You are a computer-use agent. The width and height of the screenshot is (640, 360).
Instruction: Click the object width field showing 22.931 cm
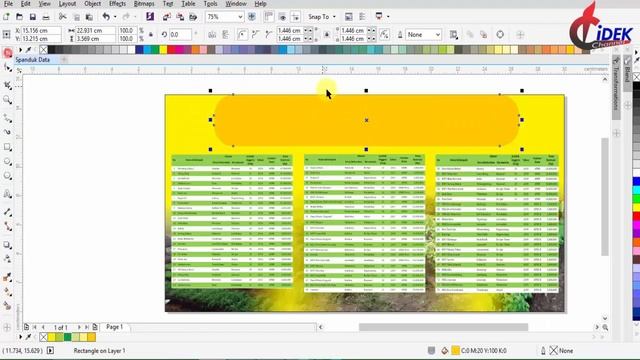click(96, 31)
